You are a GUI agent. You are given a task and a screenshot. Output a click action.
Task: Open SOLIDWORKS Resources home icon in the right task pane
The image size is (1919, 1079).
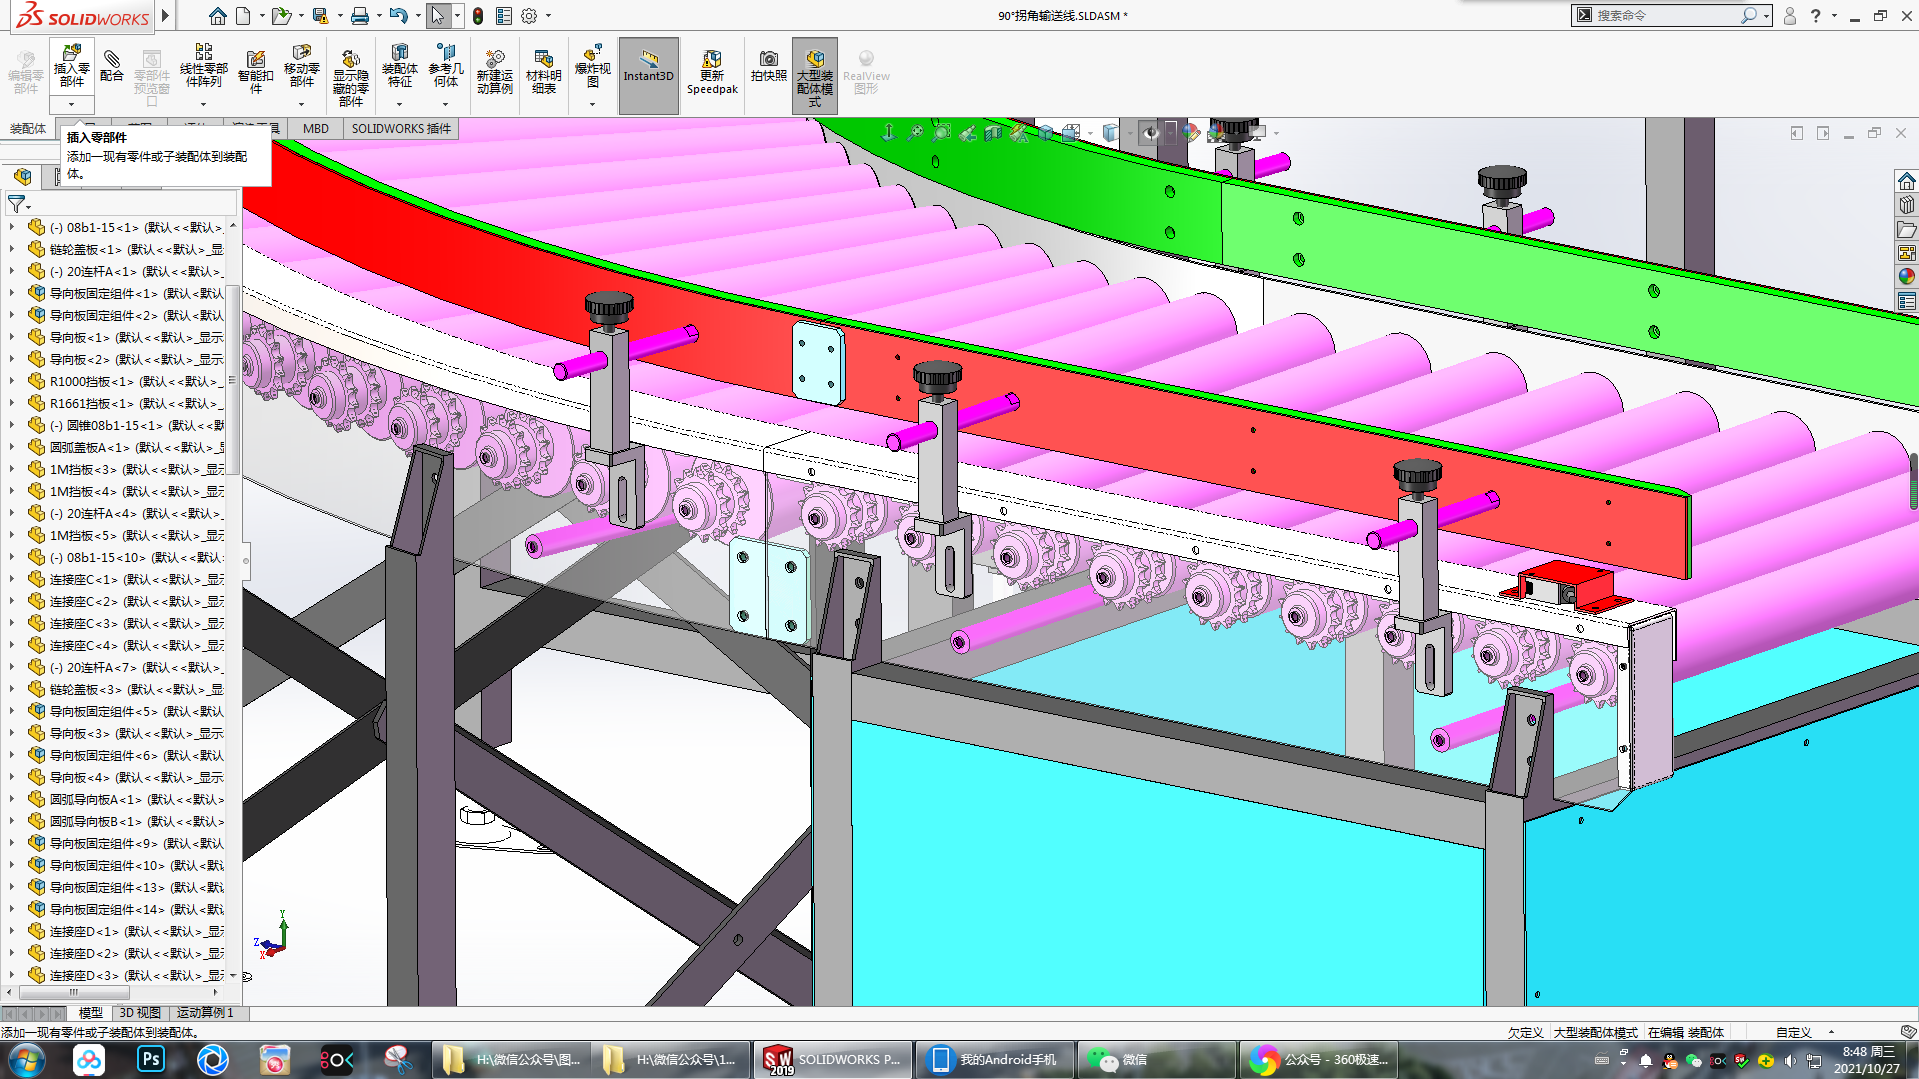1906,181
